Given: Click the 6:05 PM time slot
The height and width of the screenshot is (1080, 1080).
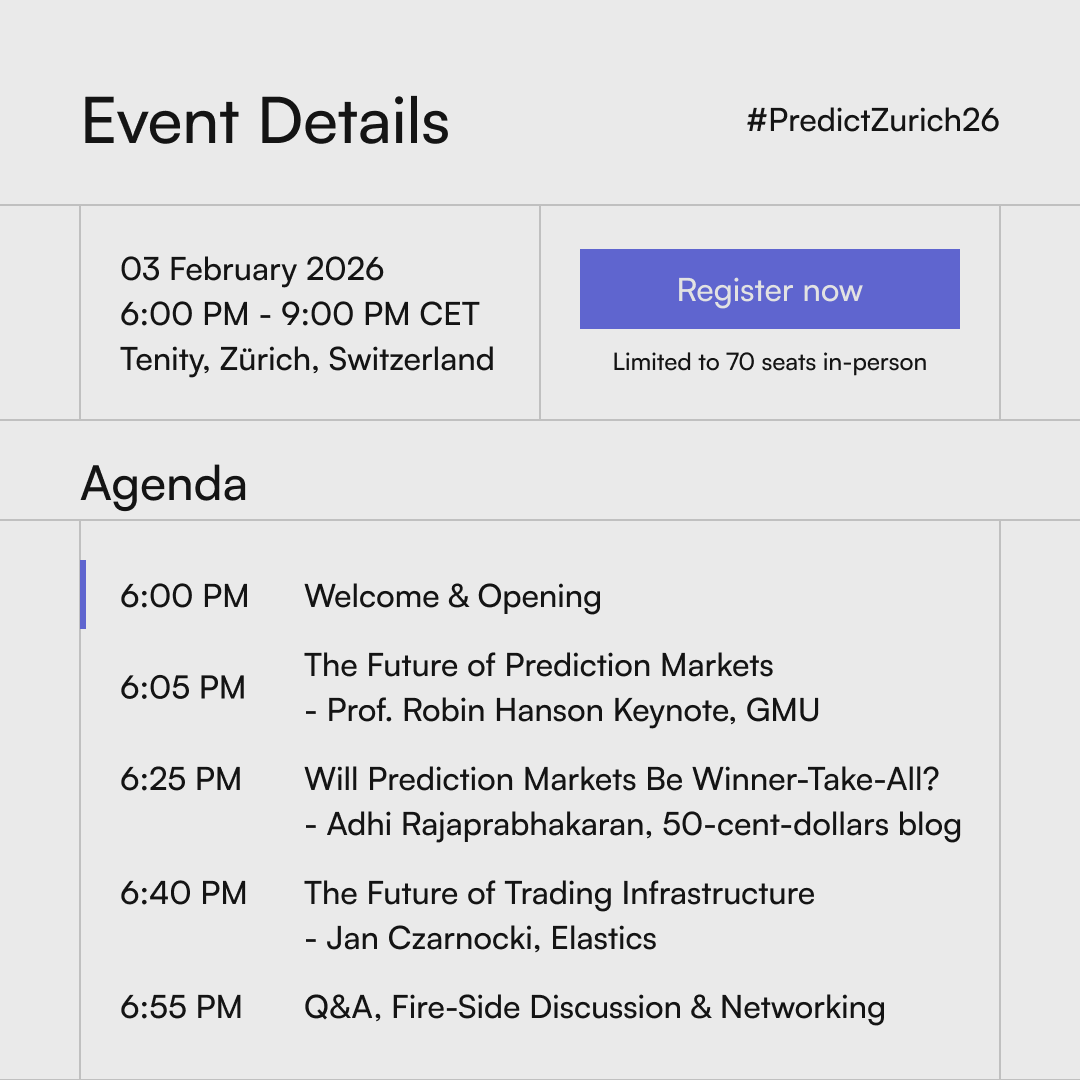Looking at the screenshot, I should 183,688.
